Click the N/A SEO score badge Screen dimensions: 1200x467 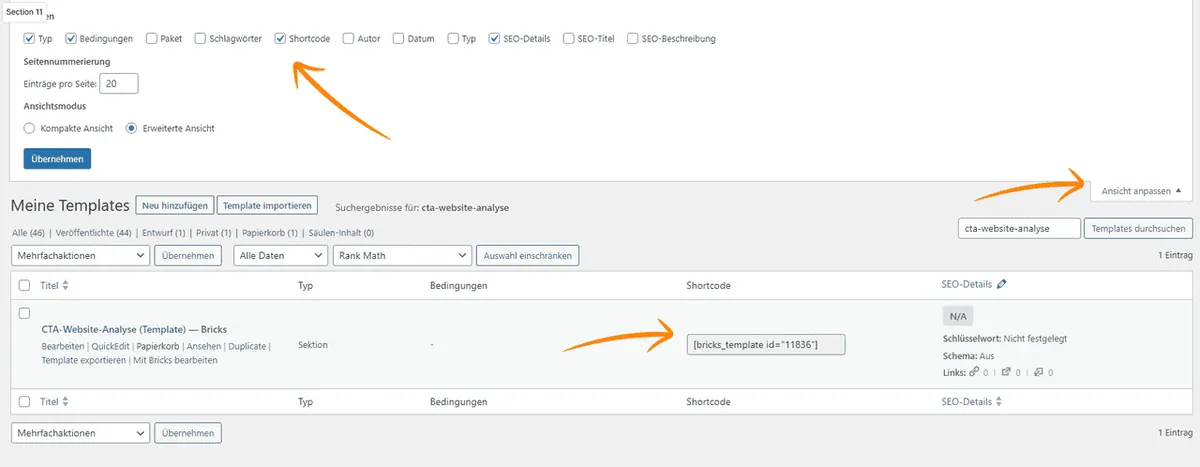coord(958,316)
